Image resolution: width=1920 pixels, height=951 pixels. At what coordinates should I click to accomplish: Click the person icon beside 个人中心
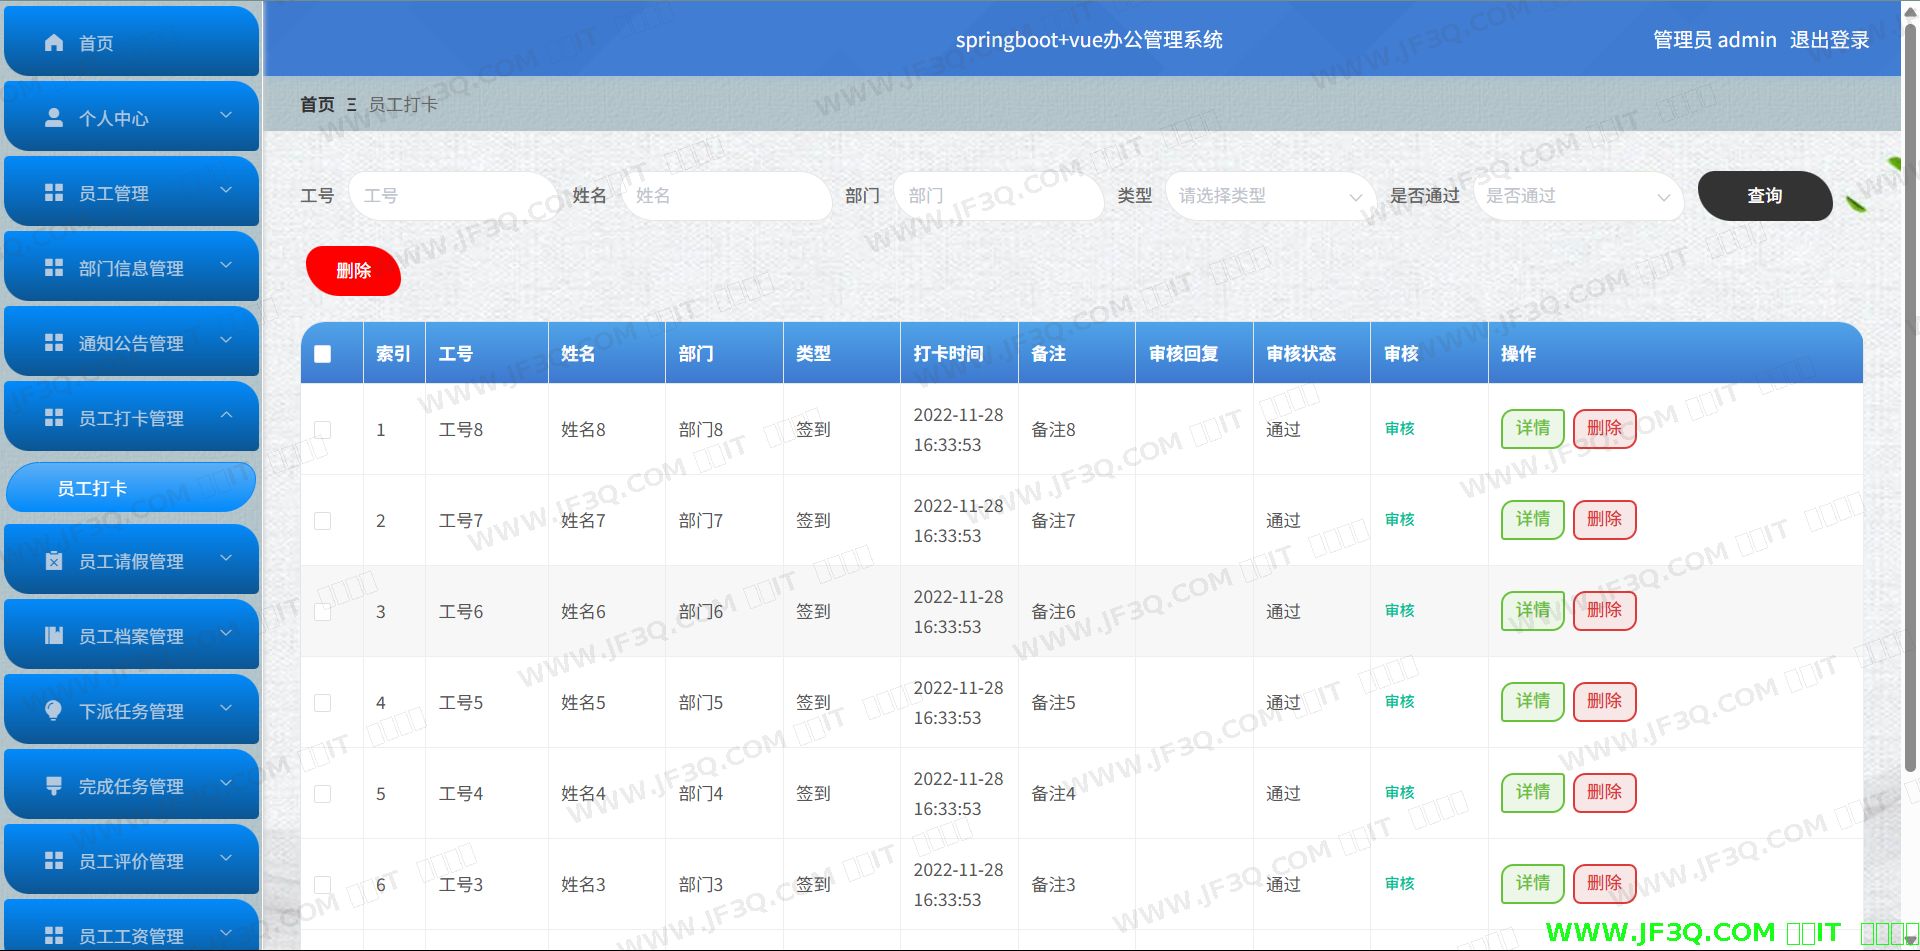click(x=54, y=118)
